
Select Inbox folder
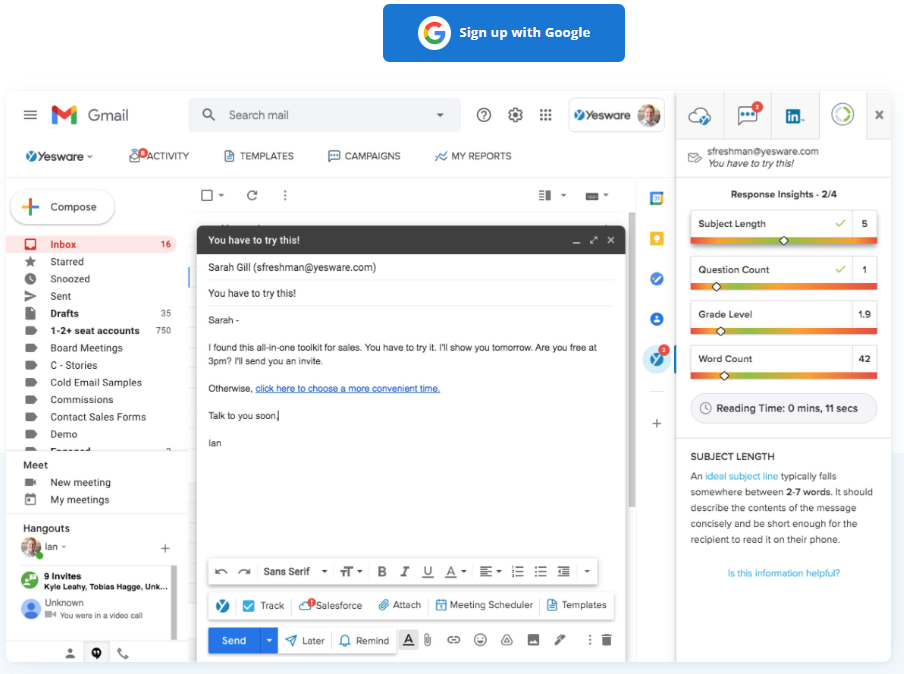point(91,244)
